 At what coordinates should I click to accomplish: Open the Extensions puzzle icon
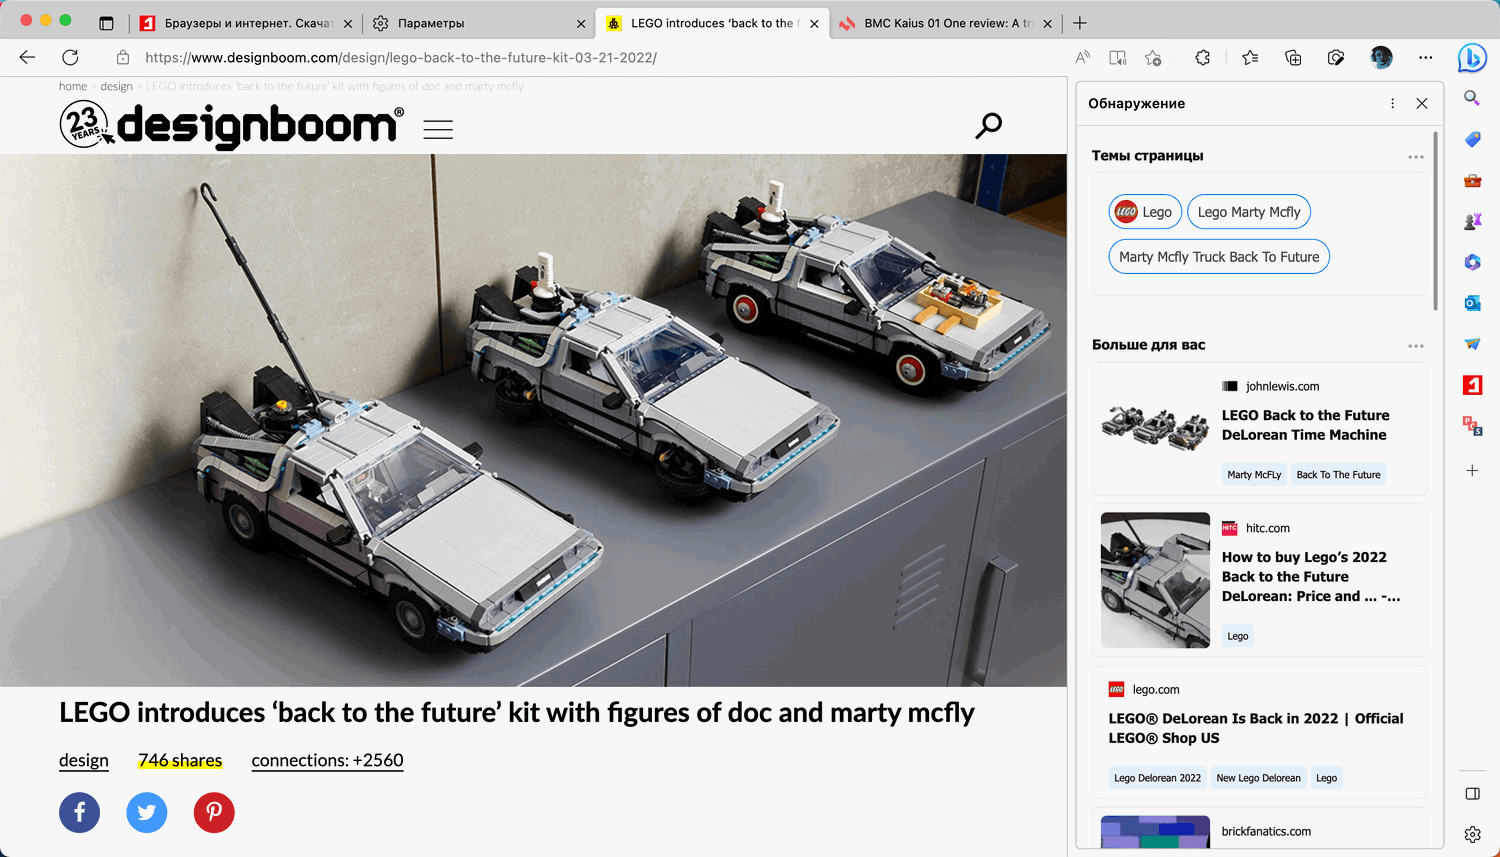point(1203,57)
